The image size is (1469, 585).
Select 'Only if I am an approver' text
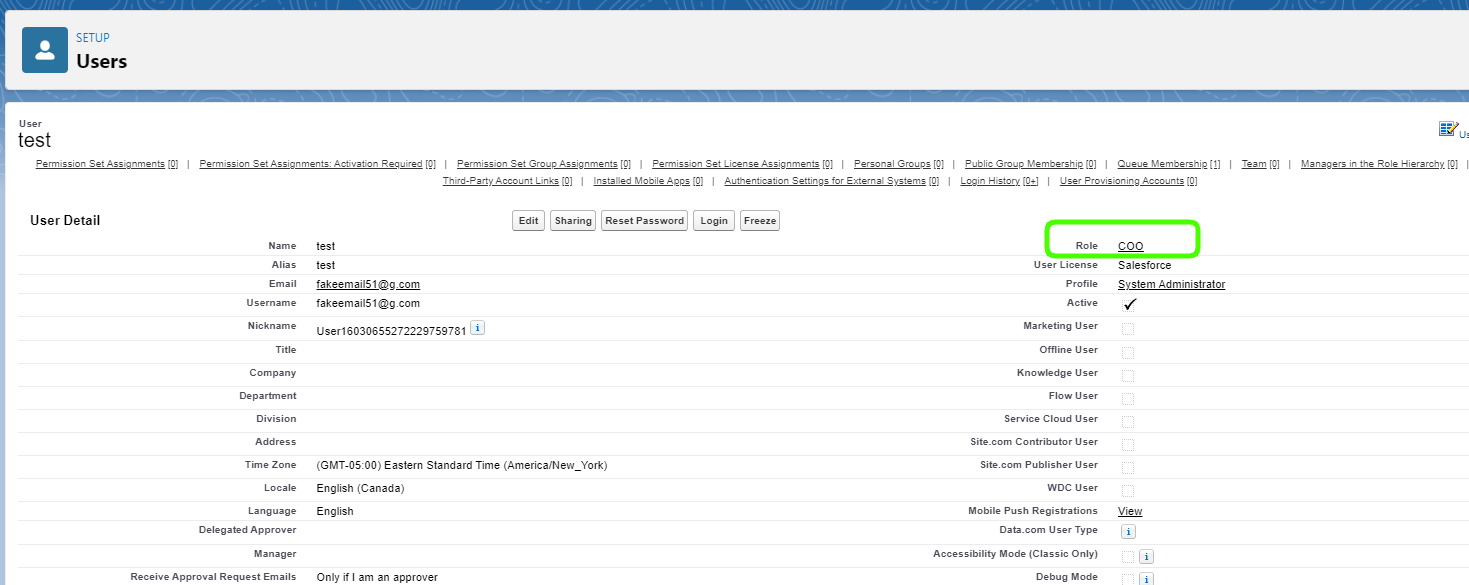[377, 577]
